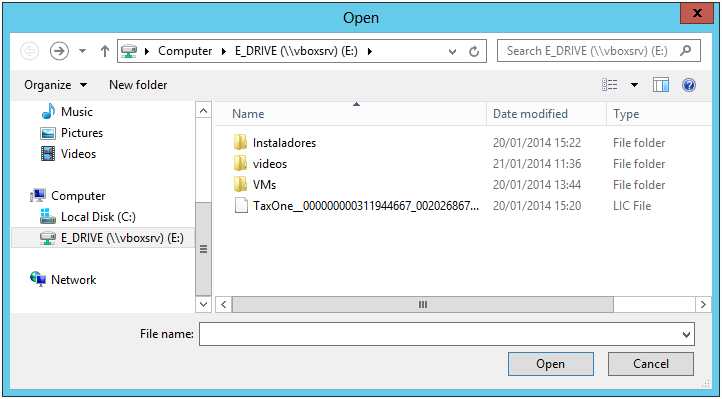Select Computer in the address breadcrumb
This screenshot has height=399, width=722.
coord(185,51)
